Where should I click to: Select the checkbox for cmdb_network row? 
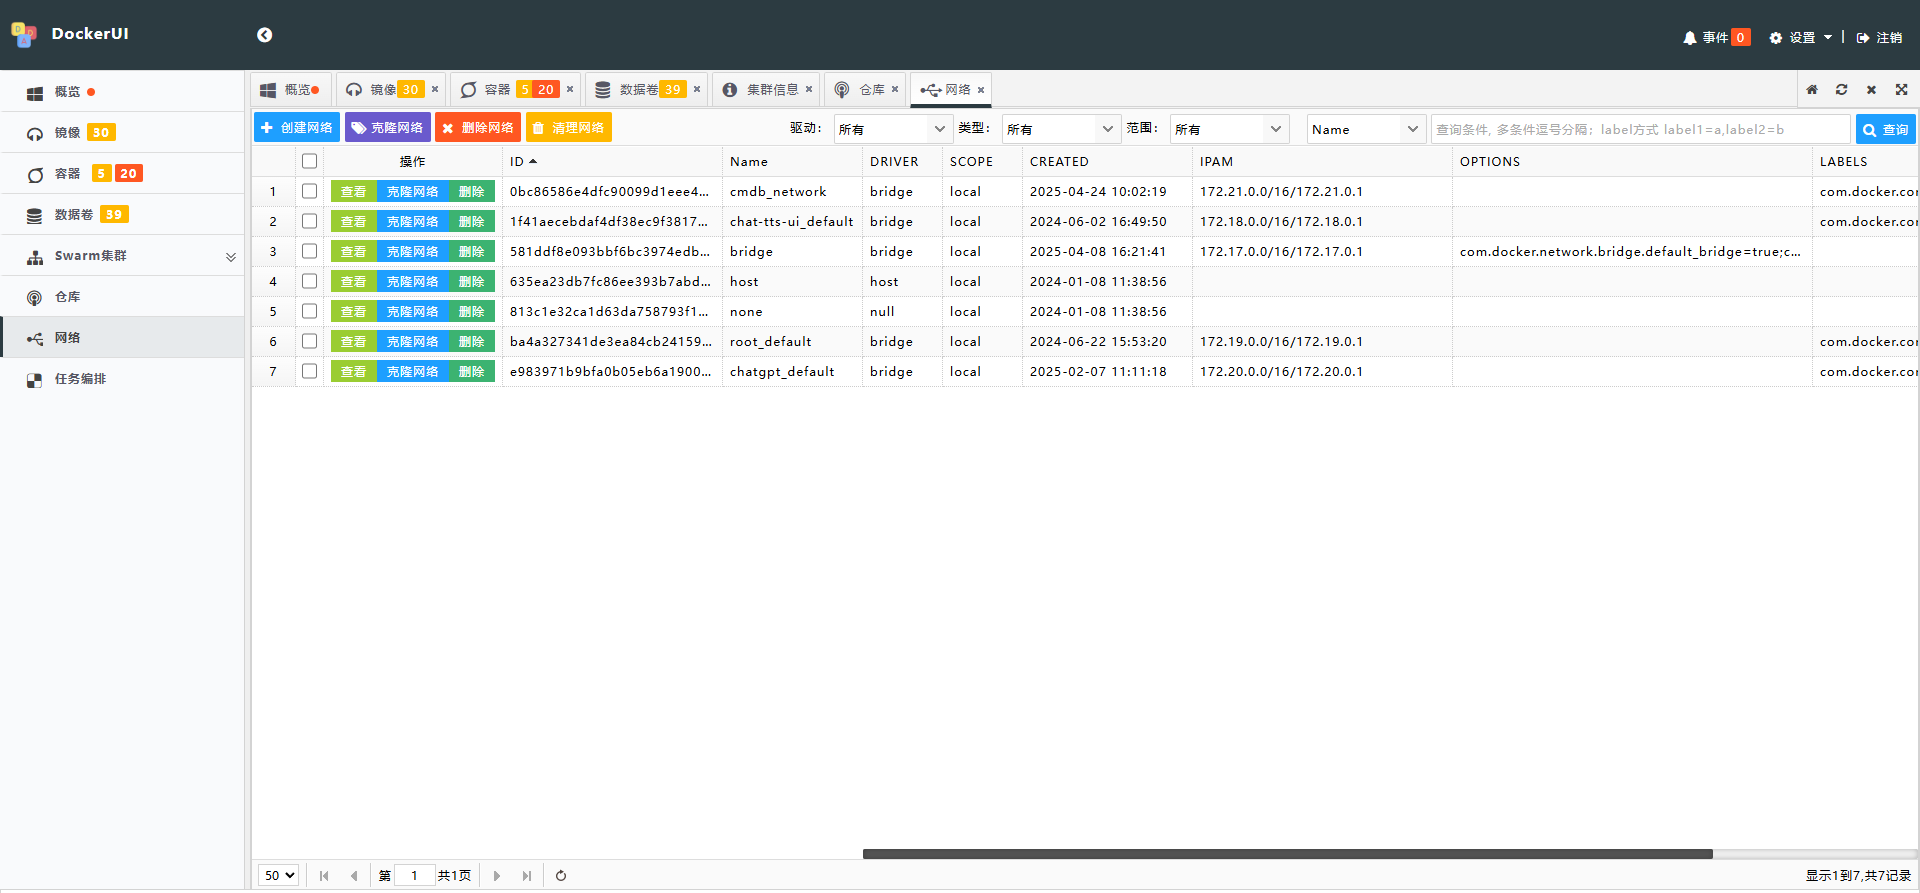point(310,191)
